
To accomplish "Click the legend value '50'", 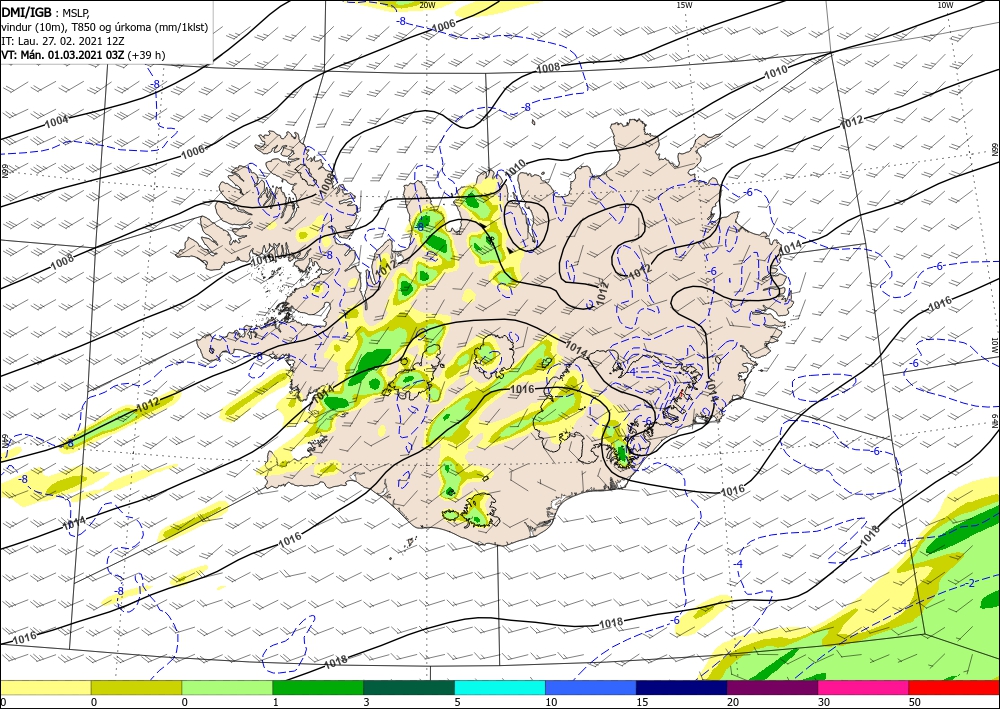I will coord(915,702).
